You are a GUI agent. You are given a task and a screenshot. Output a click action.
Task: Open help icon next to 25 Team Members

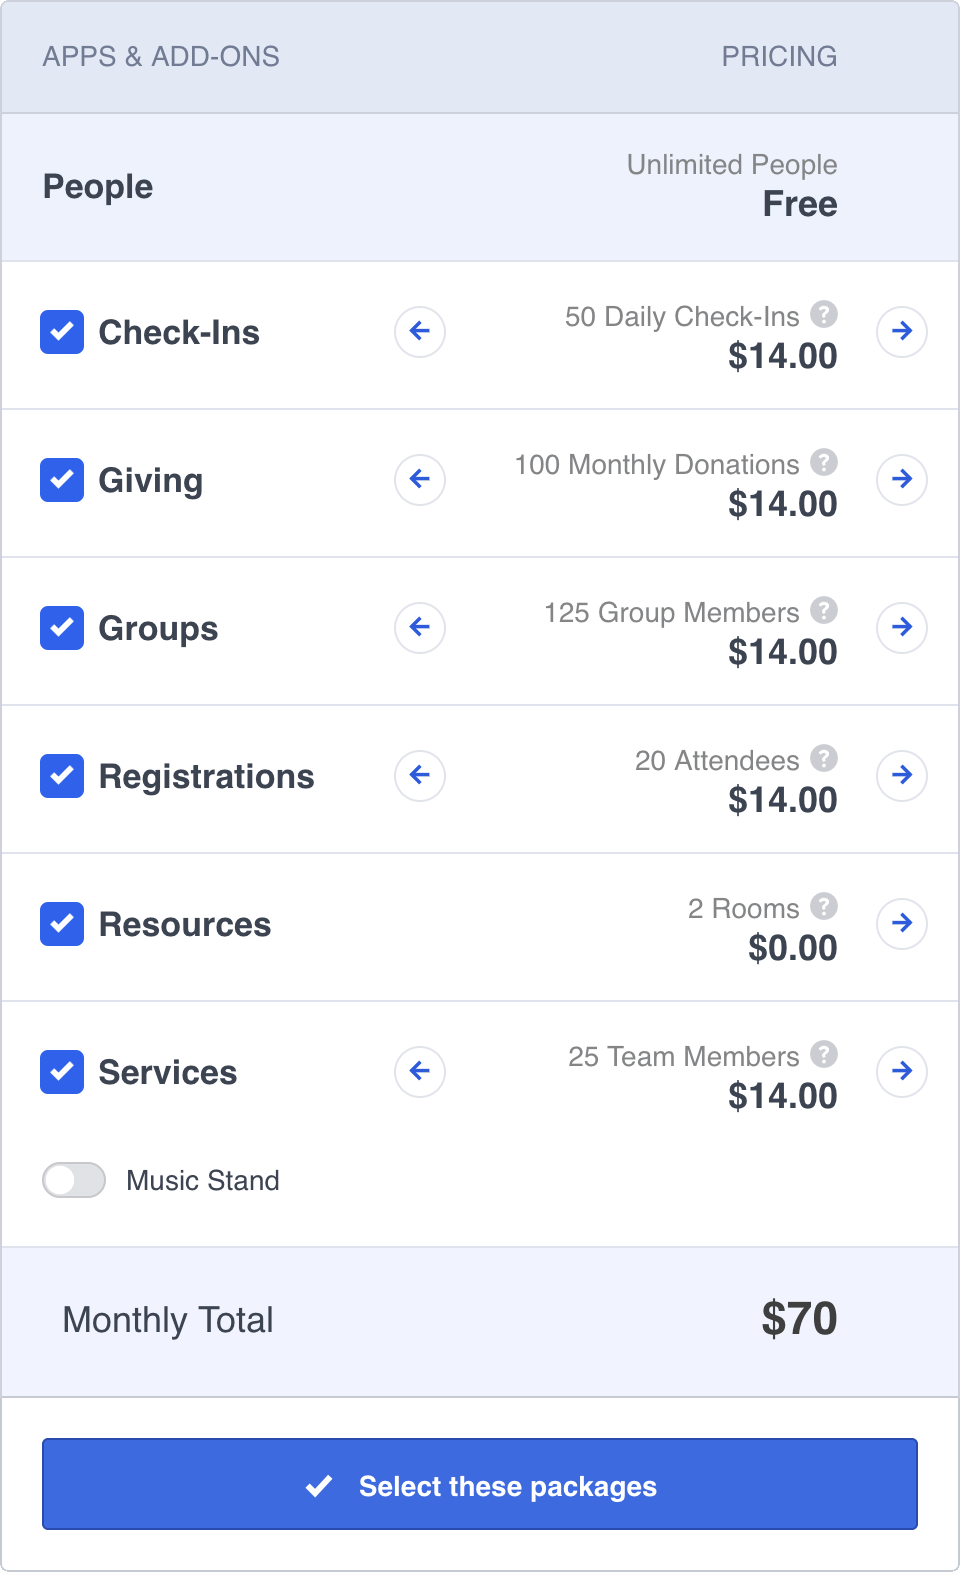(823, 1055)
